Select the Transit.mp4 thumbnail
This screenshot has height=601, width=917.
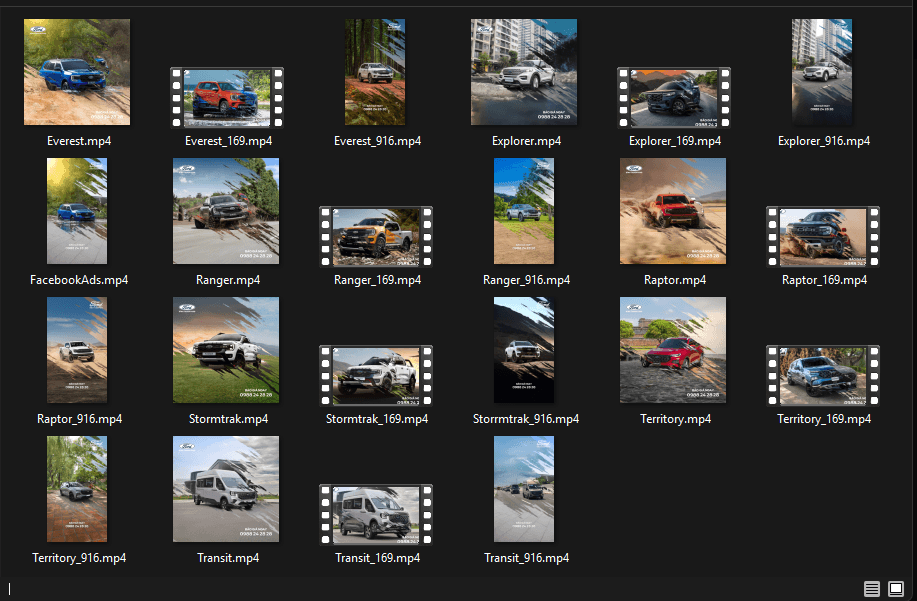[x=226, y=489]
